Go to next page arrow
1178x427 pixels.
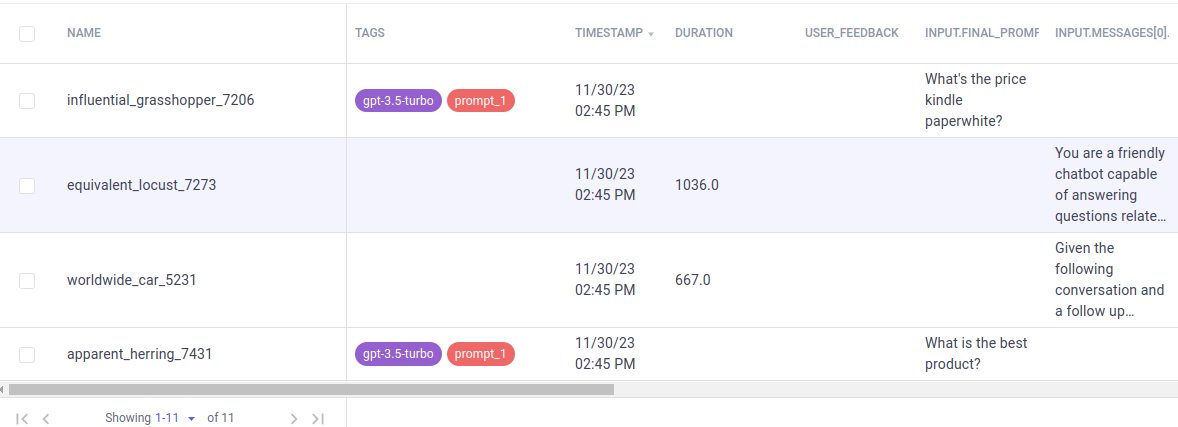pos(293,418)
